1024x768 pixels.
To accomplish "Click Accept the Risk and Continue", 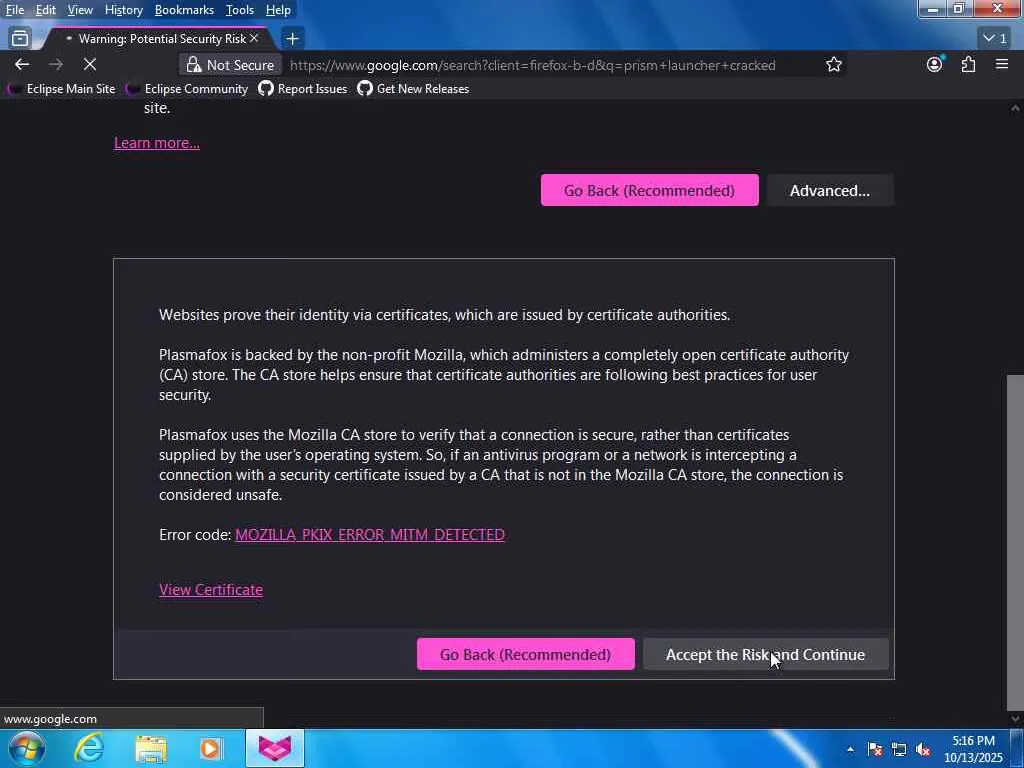I will [x=765, y=654].
